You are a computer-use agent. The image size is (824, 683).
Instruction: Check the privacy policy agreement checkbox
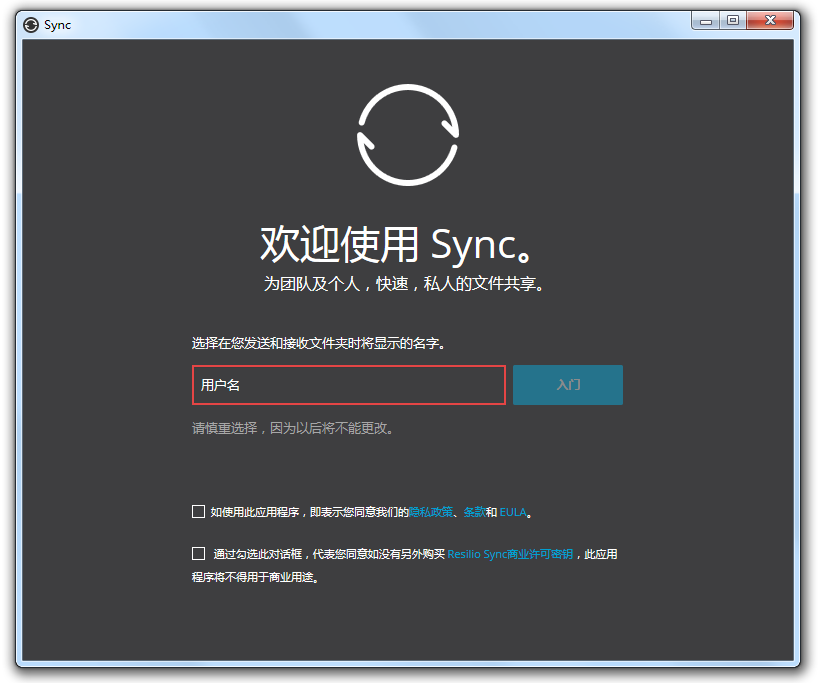198,511
